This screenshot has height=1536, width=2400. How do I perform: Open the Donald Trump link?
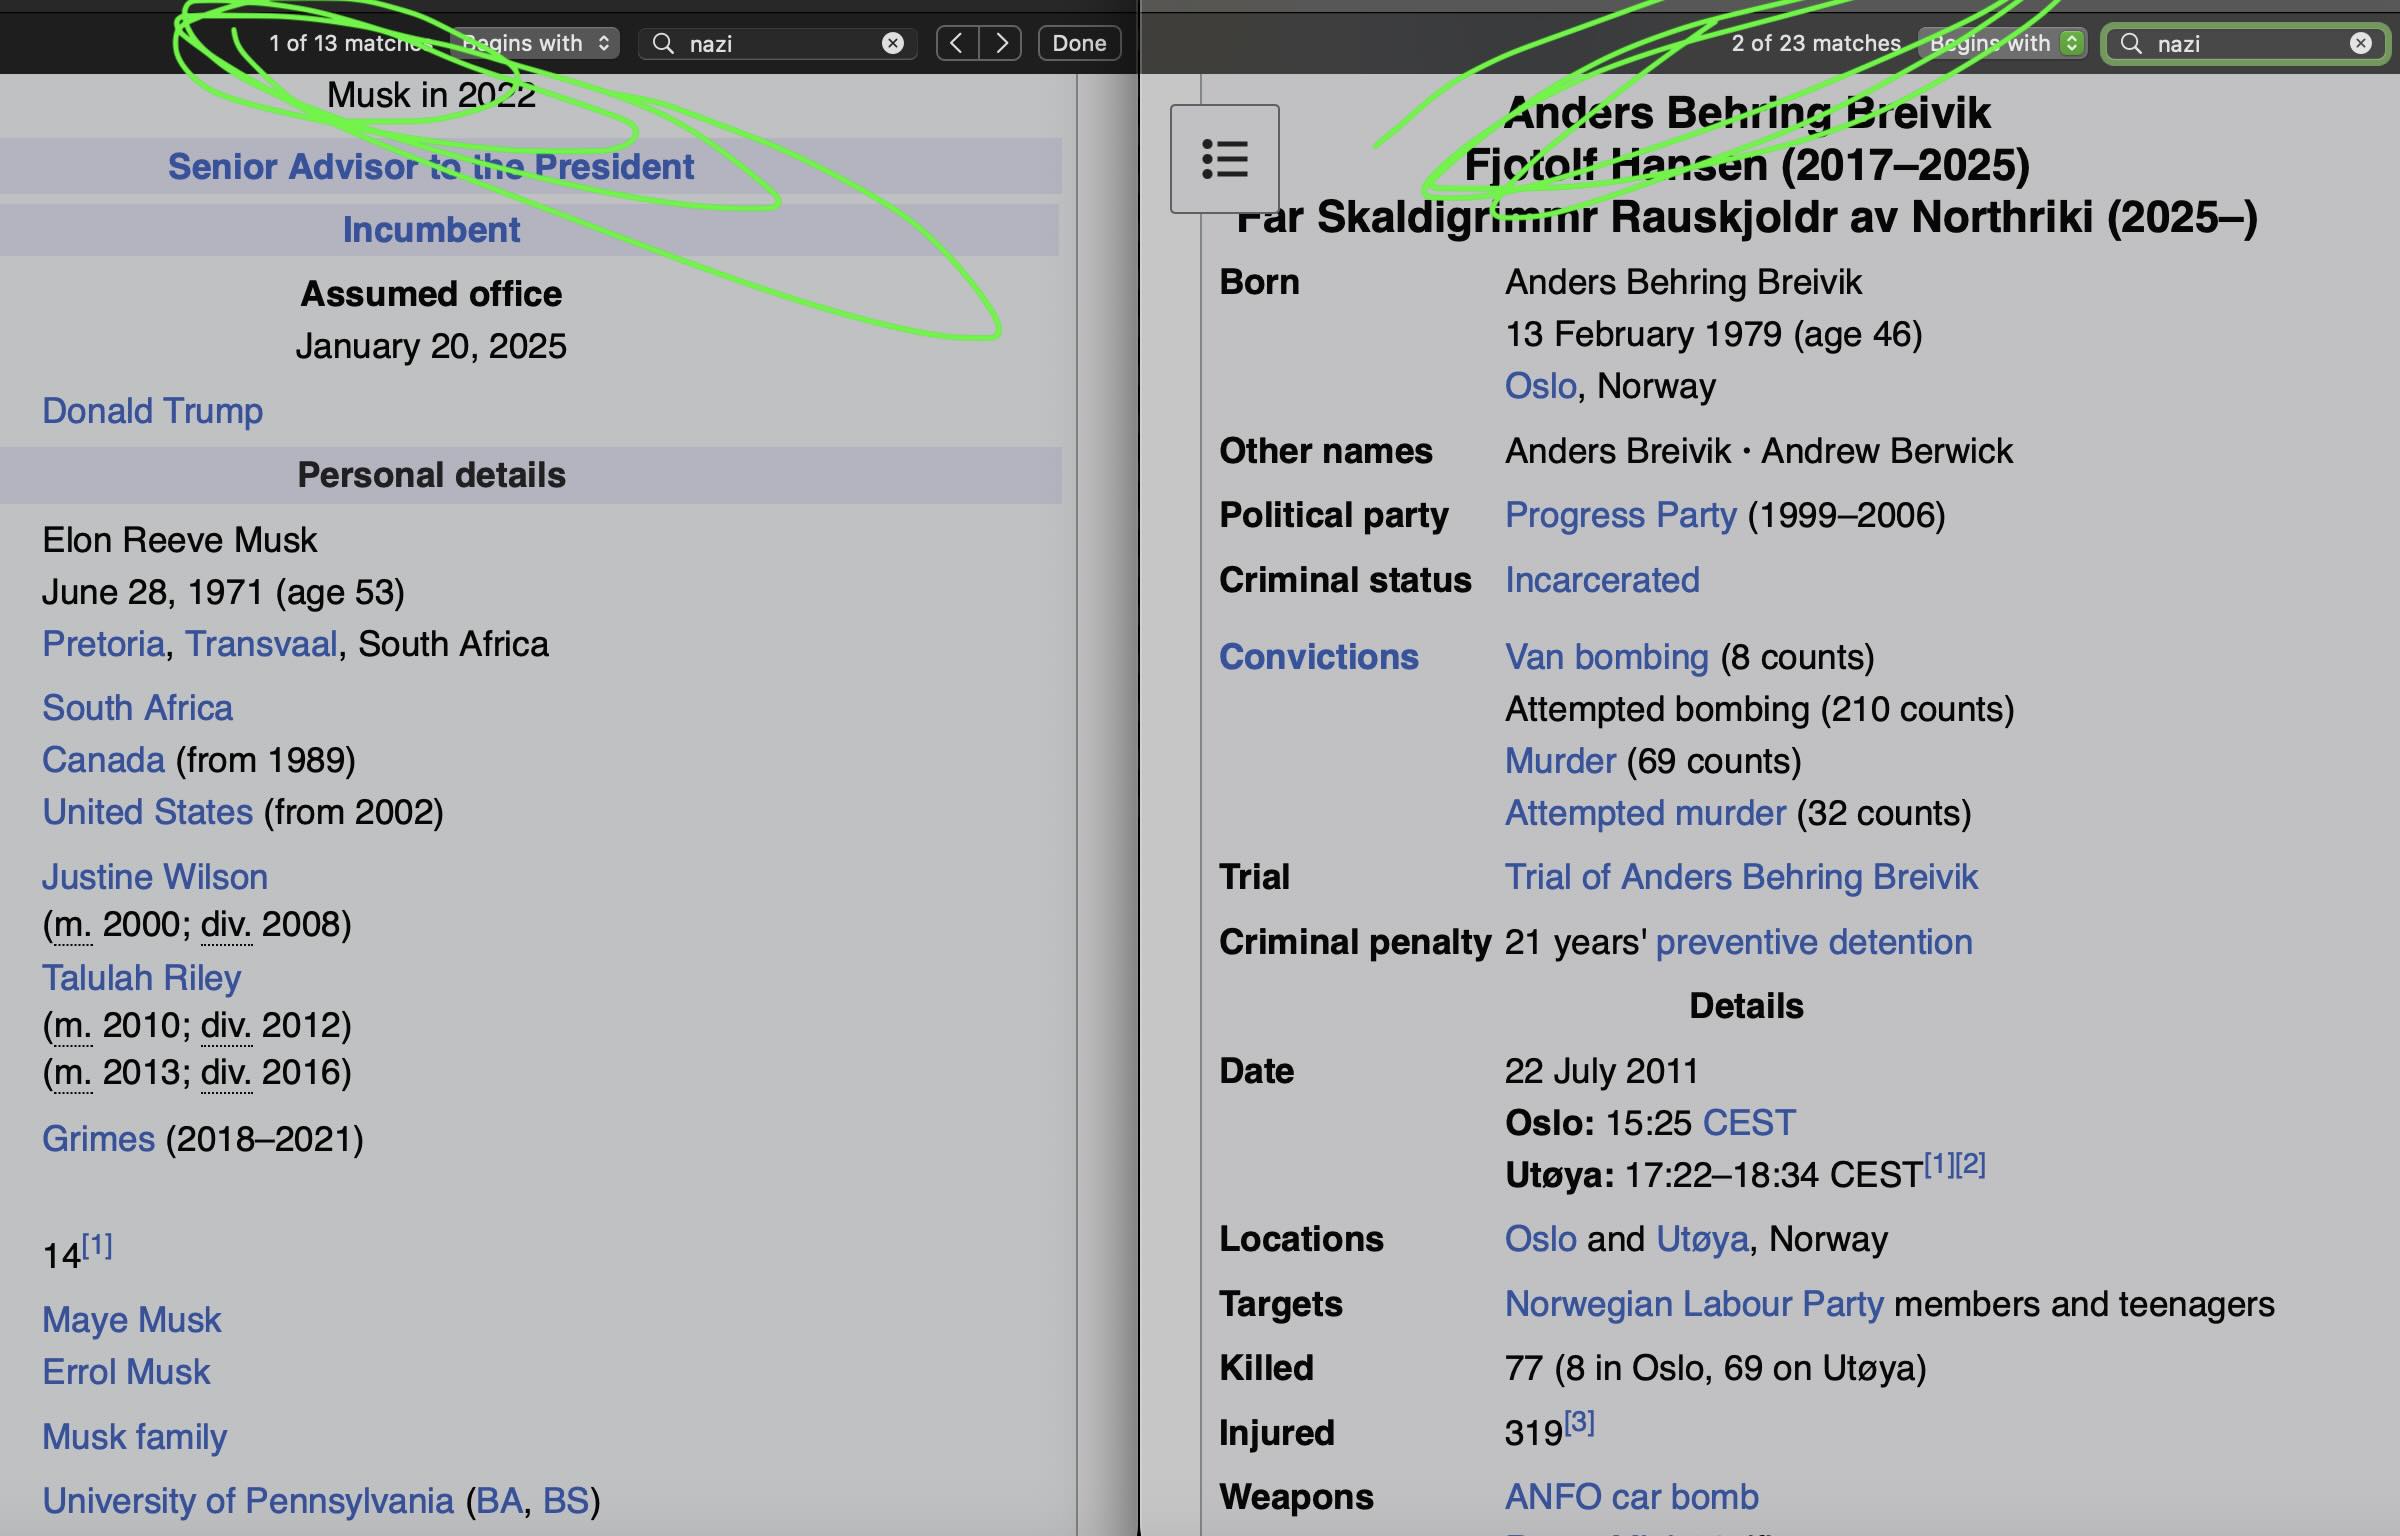[x=152, y=411]
